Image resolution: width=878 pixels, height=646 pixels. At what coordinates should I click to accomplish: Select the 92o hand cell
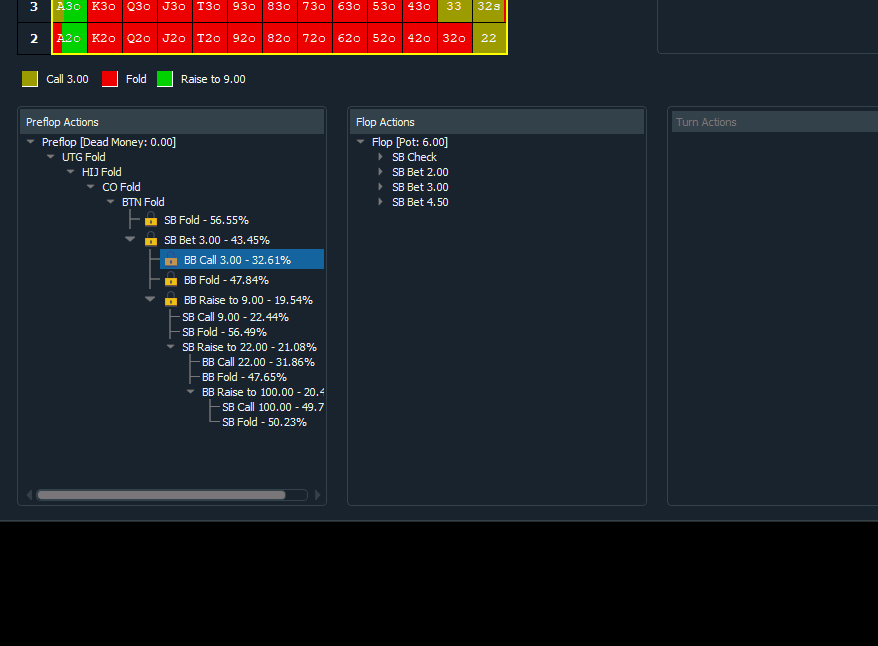point(244,39)
